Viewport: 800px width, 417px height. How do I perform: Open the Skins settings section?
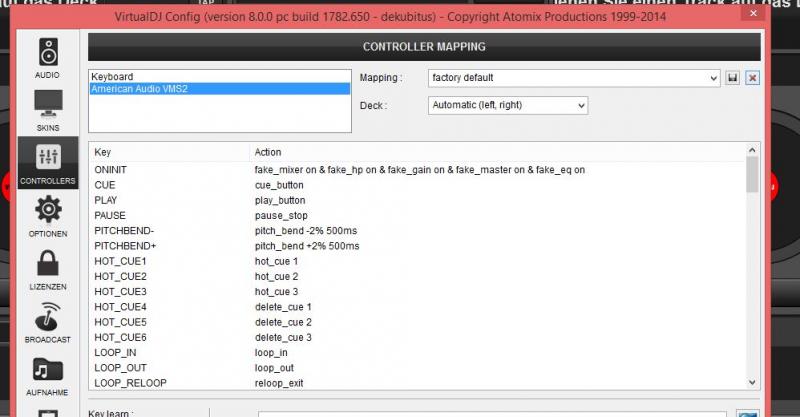[48, 110]
